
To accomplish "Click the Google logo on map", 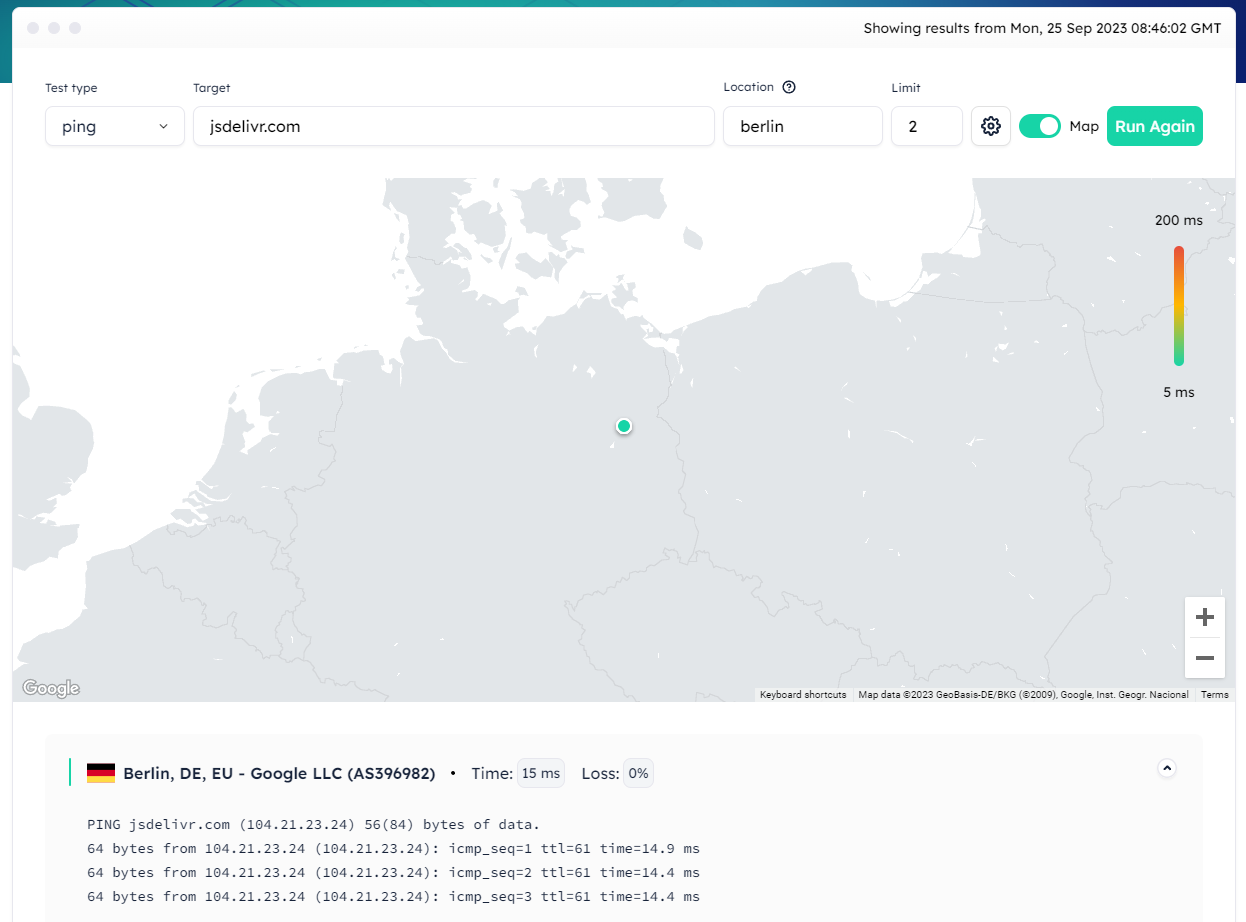I will (x=51, y=688).
